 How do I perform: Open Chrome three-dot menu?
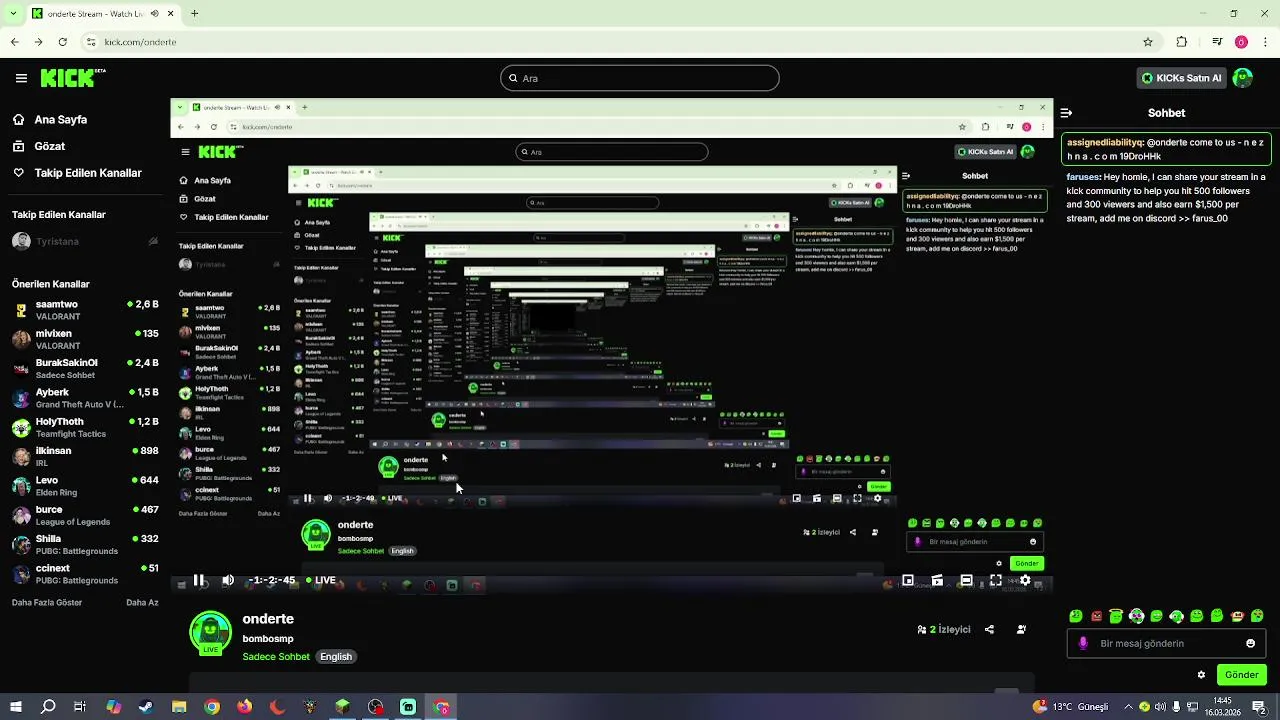tap(1264, 42)
